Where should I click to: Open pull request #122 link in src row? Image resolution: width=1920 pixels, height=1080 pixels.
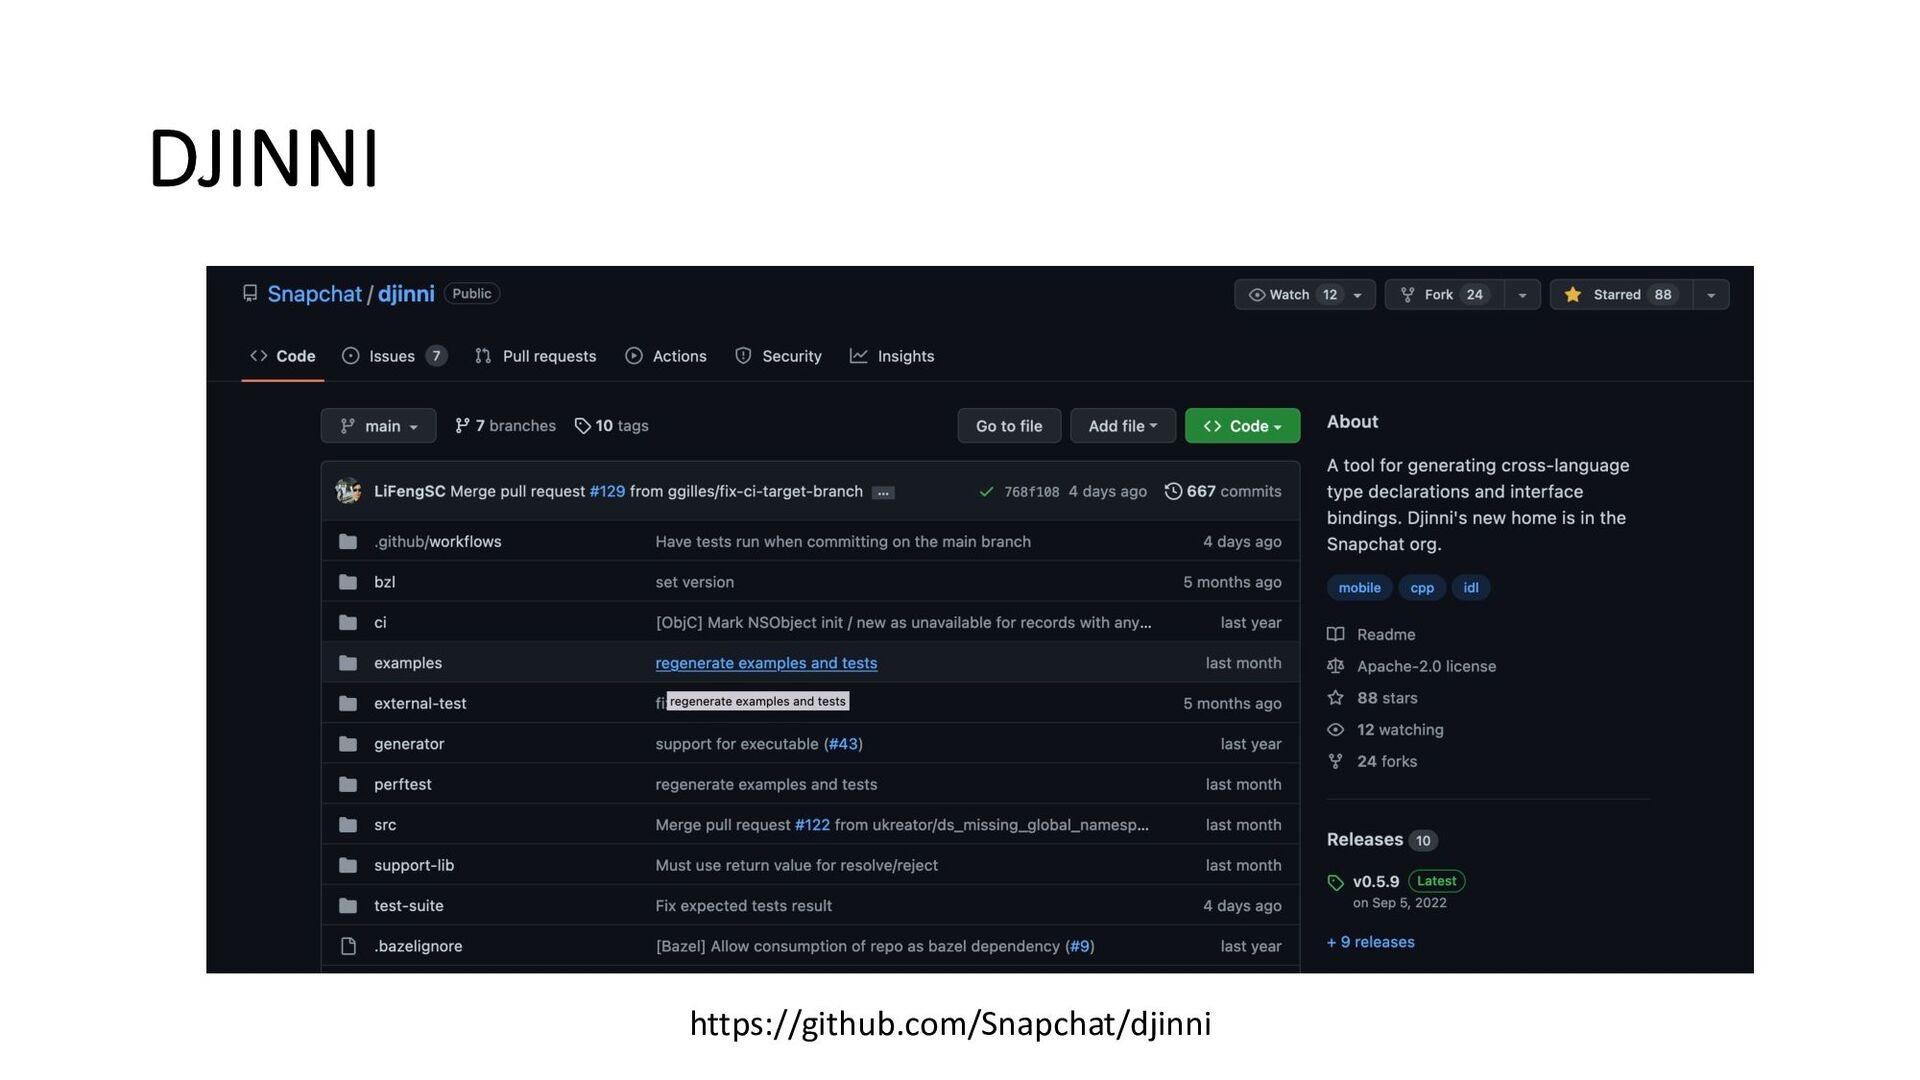[x=812, y=825]
